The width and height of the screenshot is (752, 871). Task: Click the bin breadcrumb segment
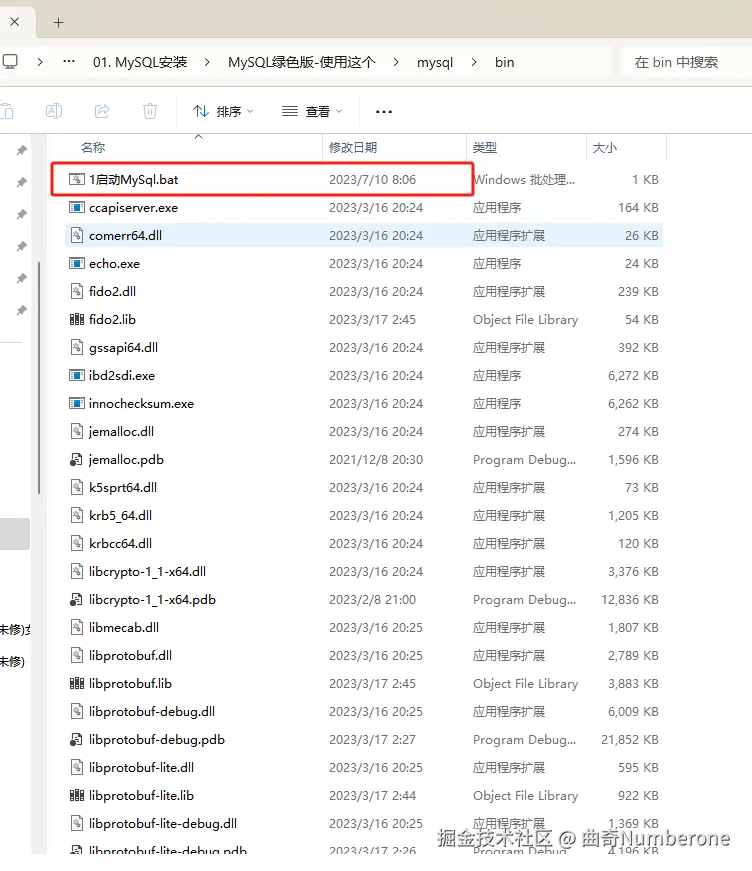(504, 62)
